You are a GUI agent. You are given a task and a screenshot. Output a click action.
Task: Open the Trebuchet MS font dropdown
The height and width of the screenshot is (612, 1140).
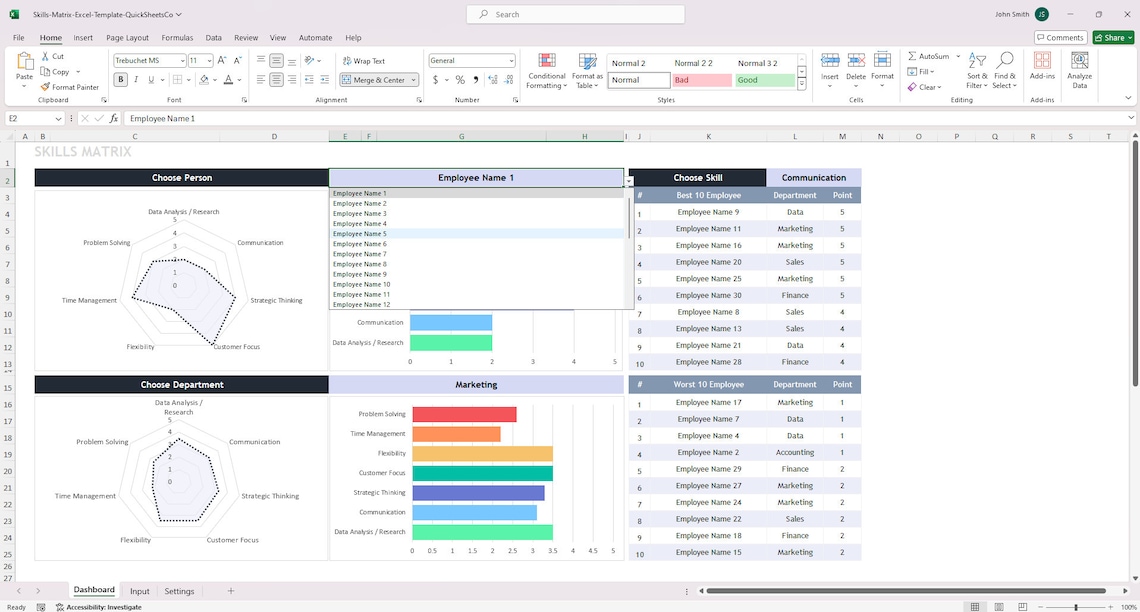tap(180, 60)
